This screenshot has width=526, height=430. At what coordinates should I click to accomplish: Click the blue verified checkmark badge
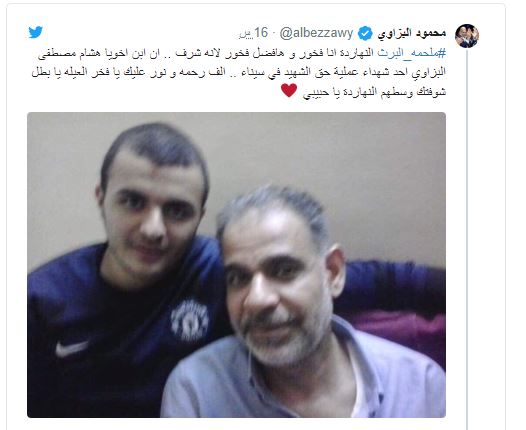click(x=365, y=34)
